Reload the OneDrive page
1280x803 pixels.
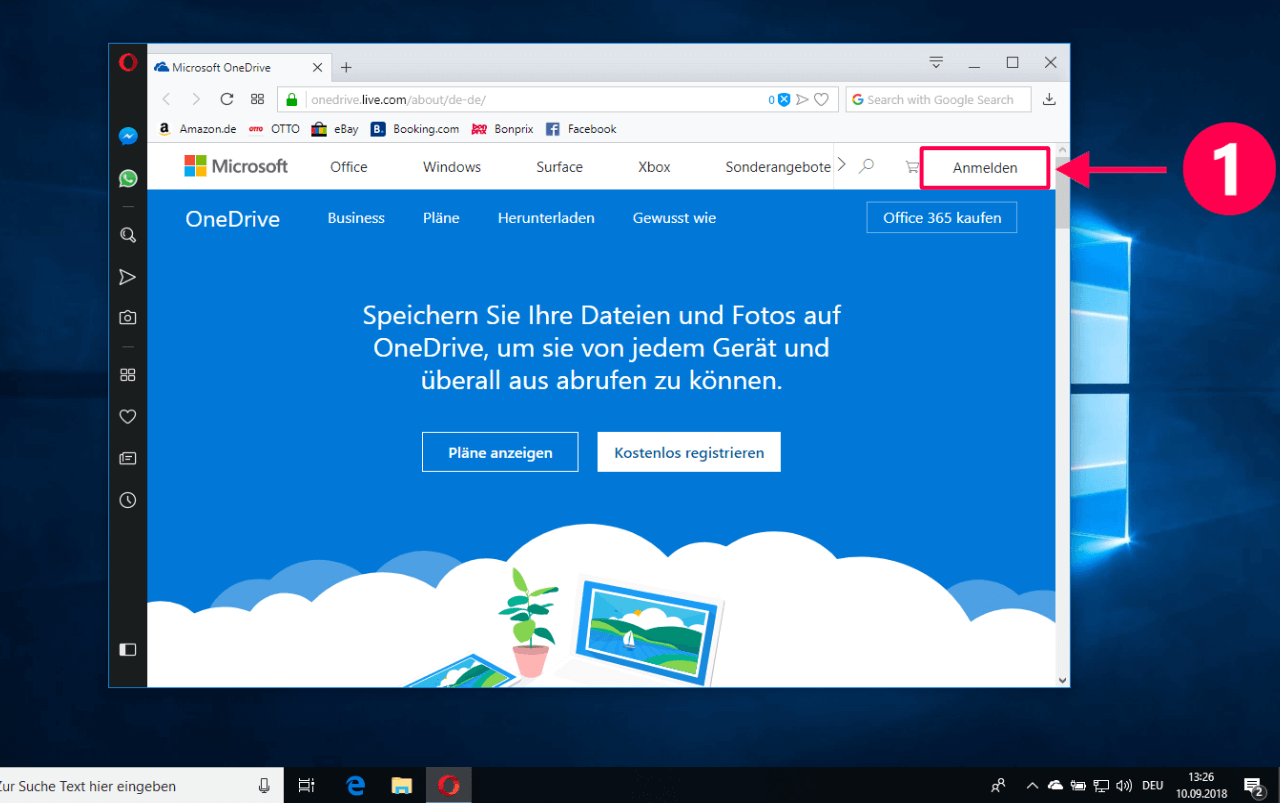[227, 99]
